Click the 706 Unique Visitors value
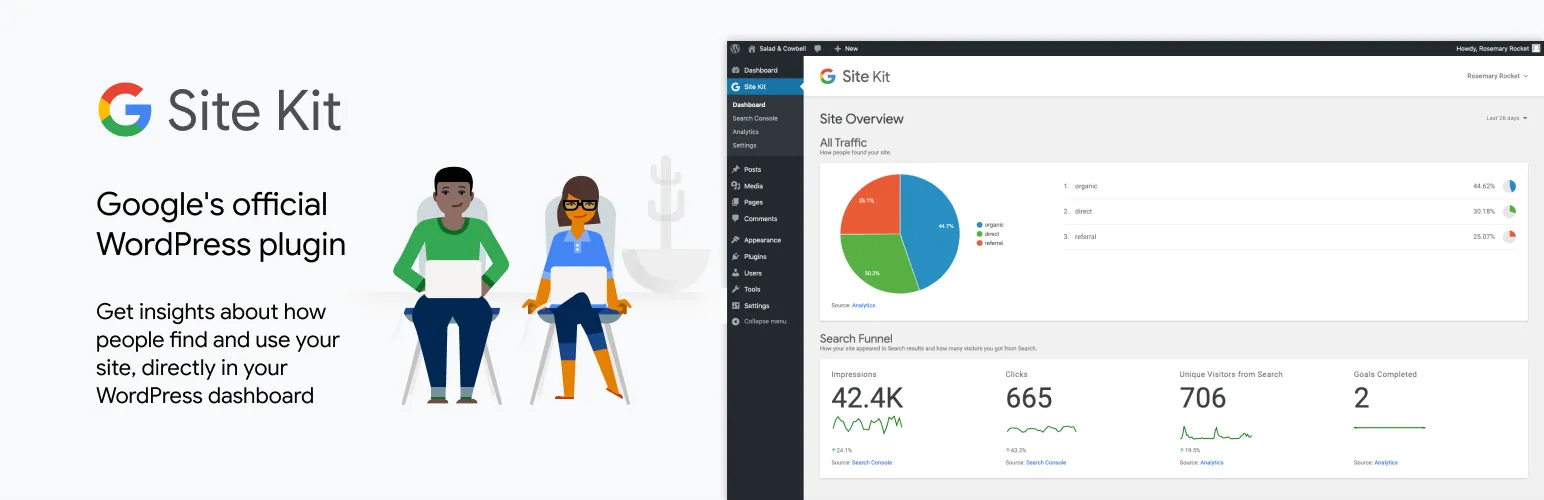 pyautogui.click(x=1203, y=398)
